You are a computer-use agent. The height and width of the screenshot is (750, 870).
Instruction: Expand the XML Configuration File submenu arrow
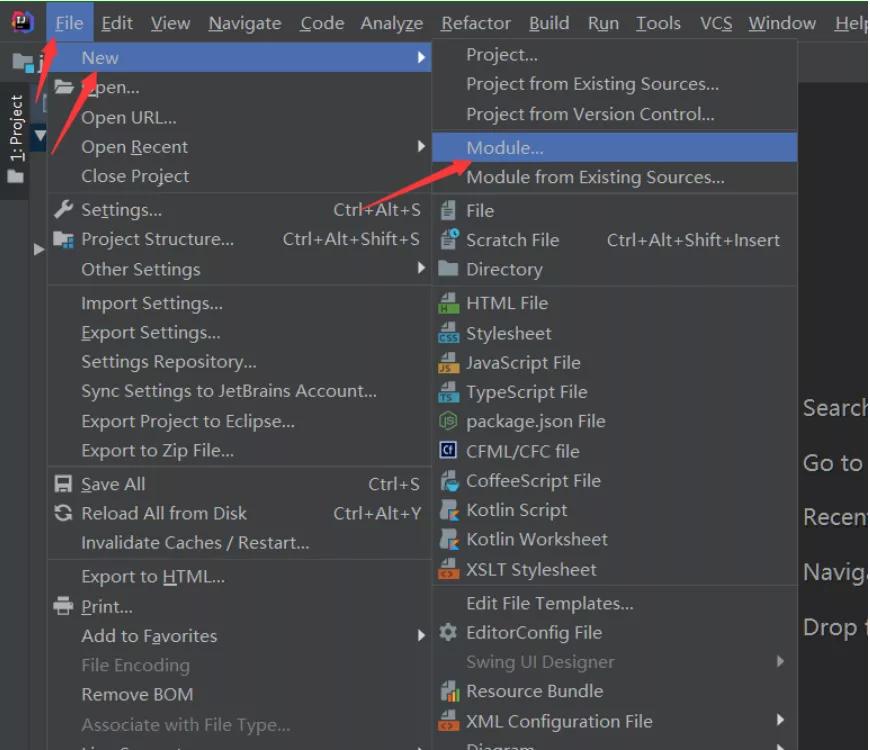coord(780,719)
